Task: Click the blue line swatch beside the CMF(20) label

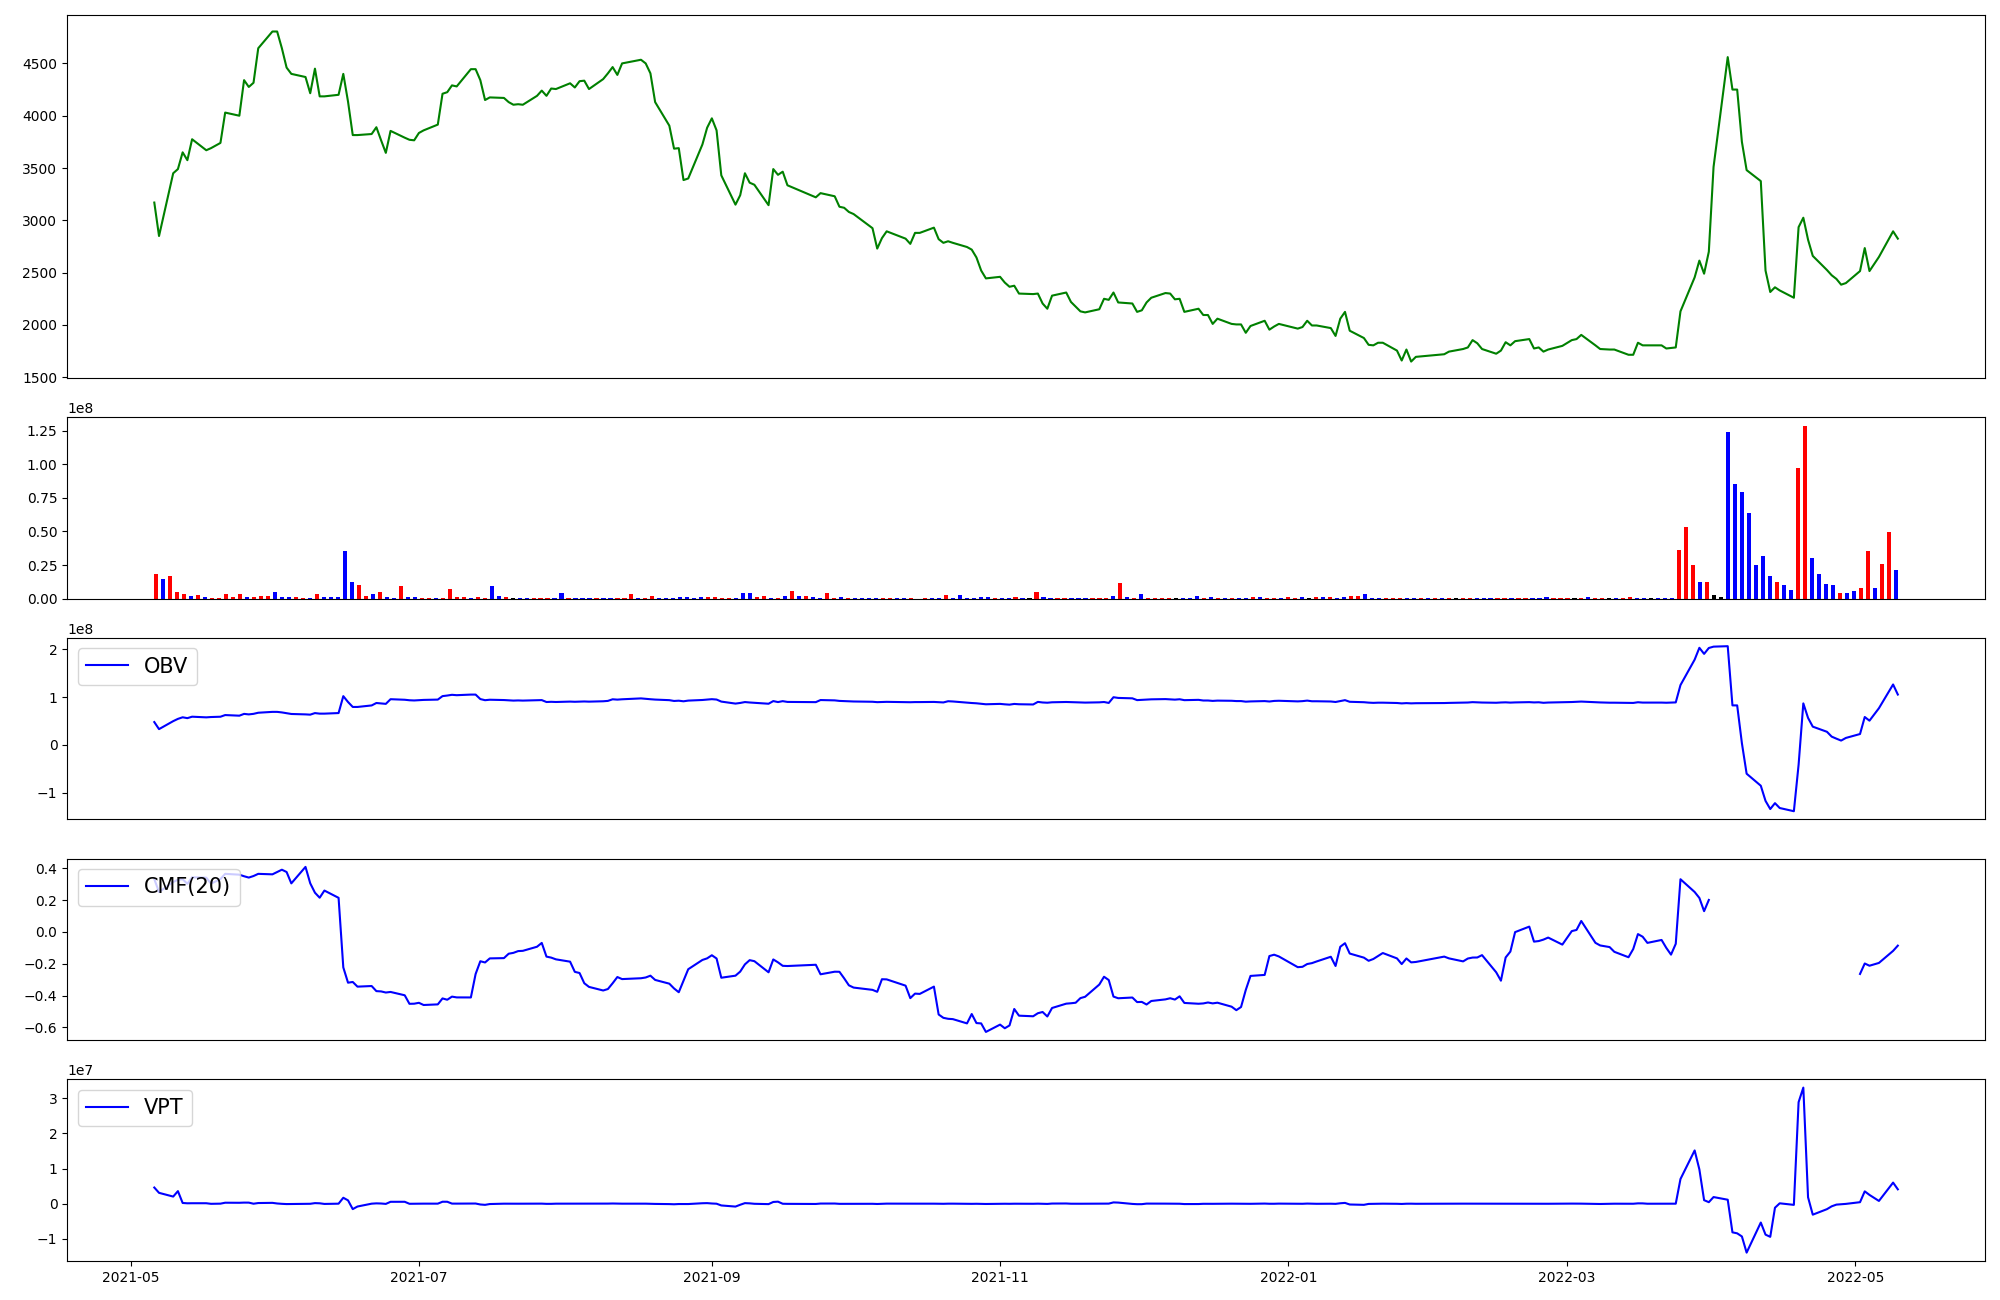Action: pos(108,886)
